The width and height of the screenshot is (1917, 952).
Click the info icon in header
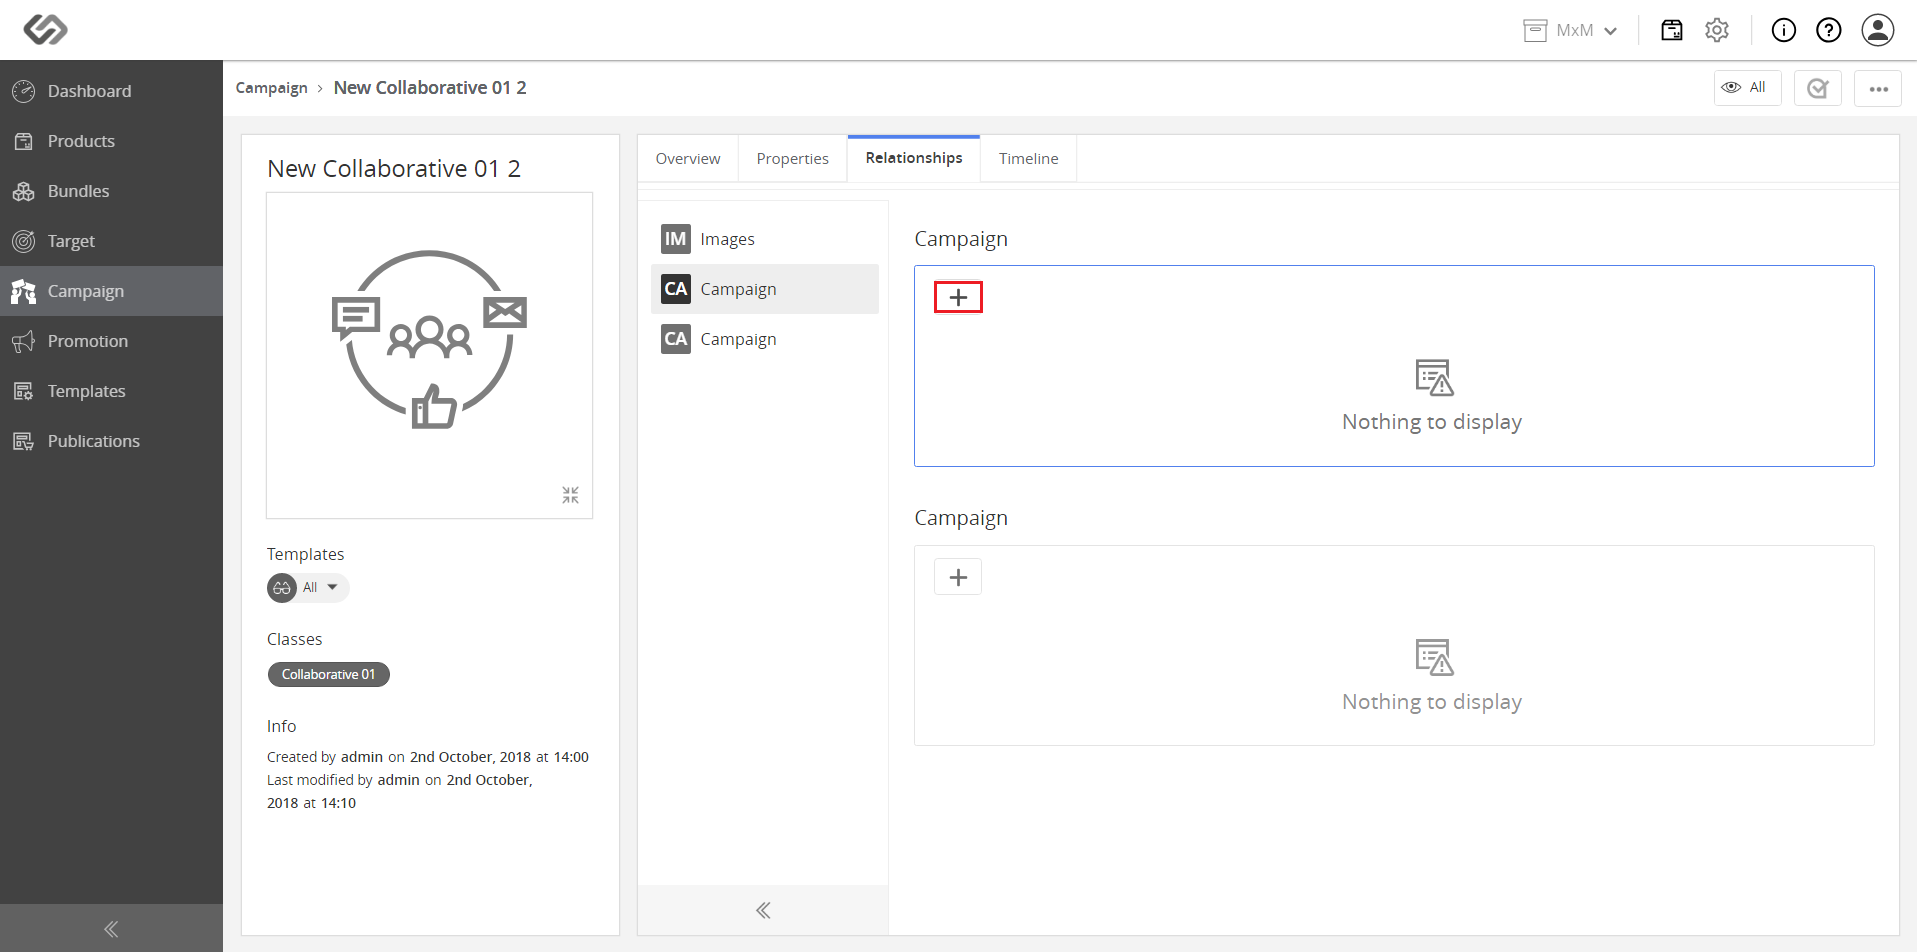pyautogui.click(x=1784, y=30)
